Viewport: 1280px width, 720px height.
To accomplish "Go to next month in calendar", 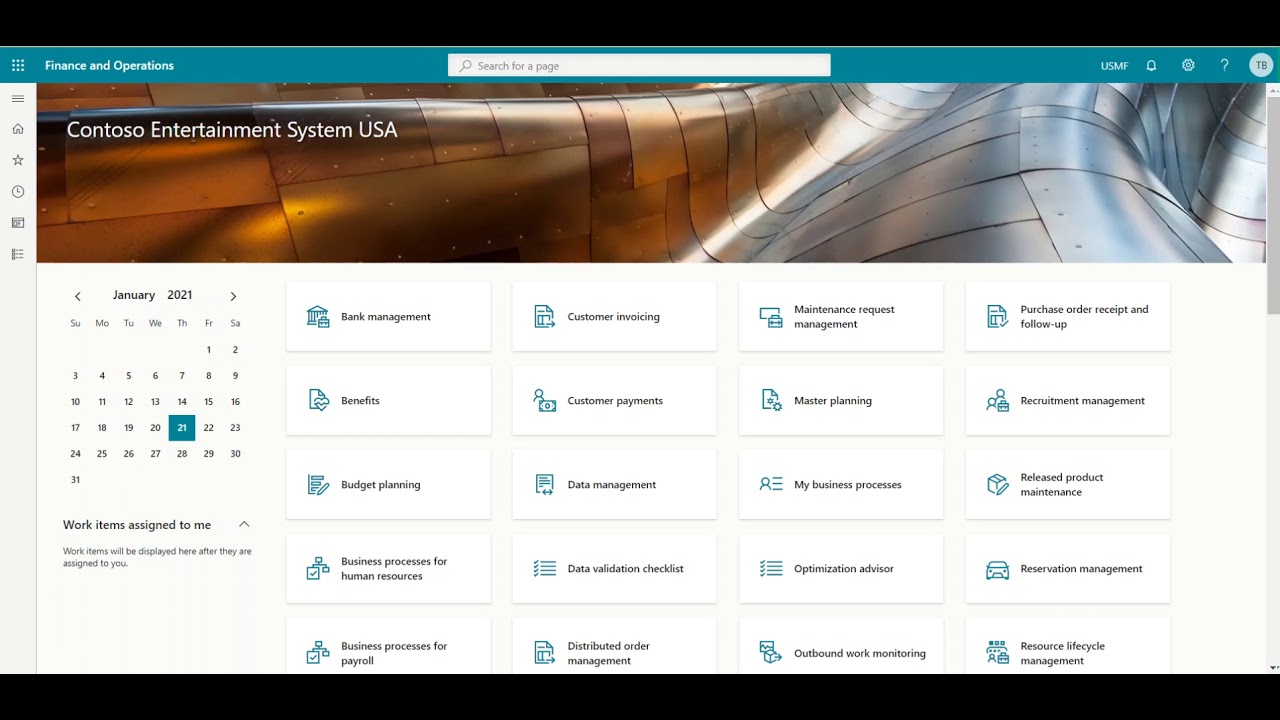I will pos(233,296).
